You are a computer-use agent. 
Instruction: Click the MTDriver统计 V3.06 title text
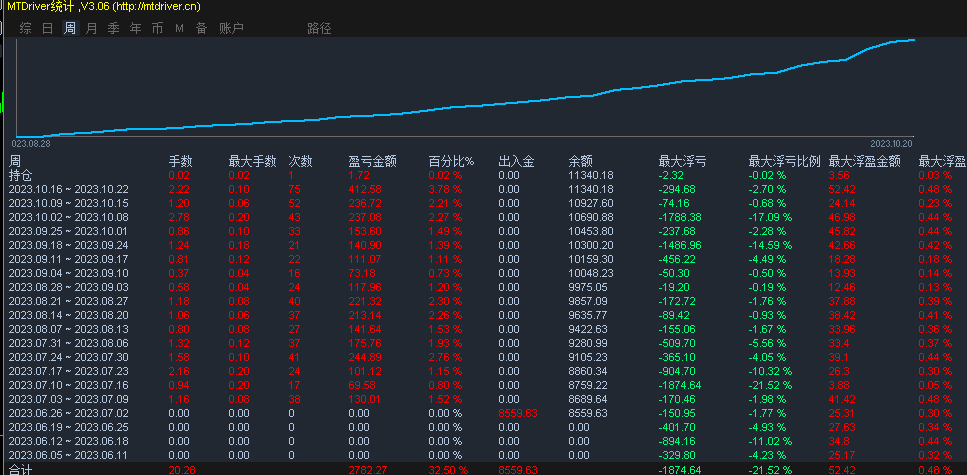104,6
